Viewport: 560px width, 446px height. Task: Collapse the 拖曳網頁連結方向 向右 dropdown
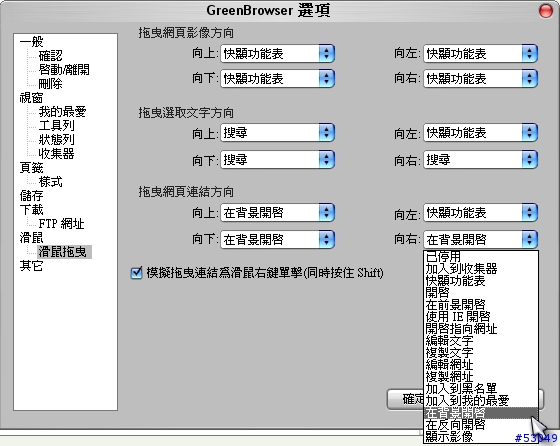pos(480,239)
